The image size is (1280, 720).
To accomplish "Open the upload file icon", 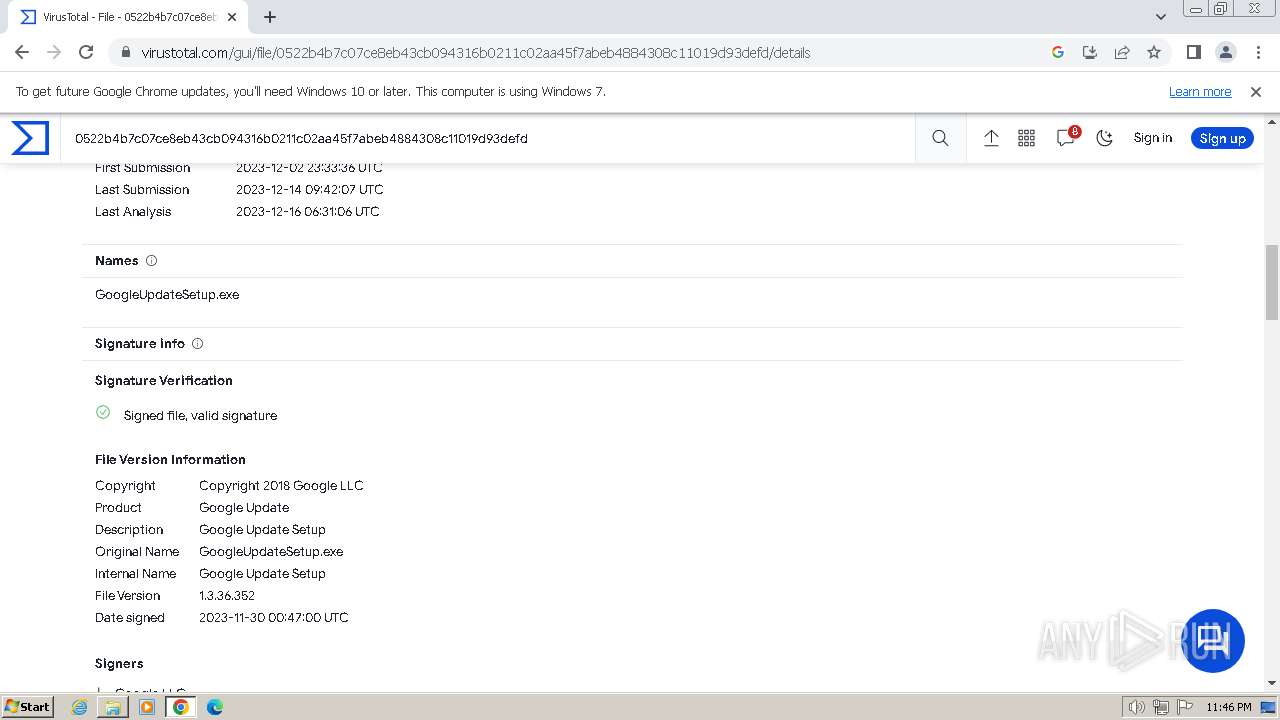I will coord(991,138).
